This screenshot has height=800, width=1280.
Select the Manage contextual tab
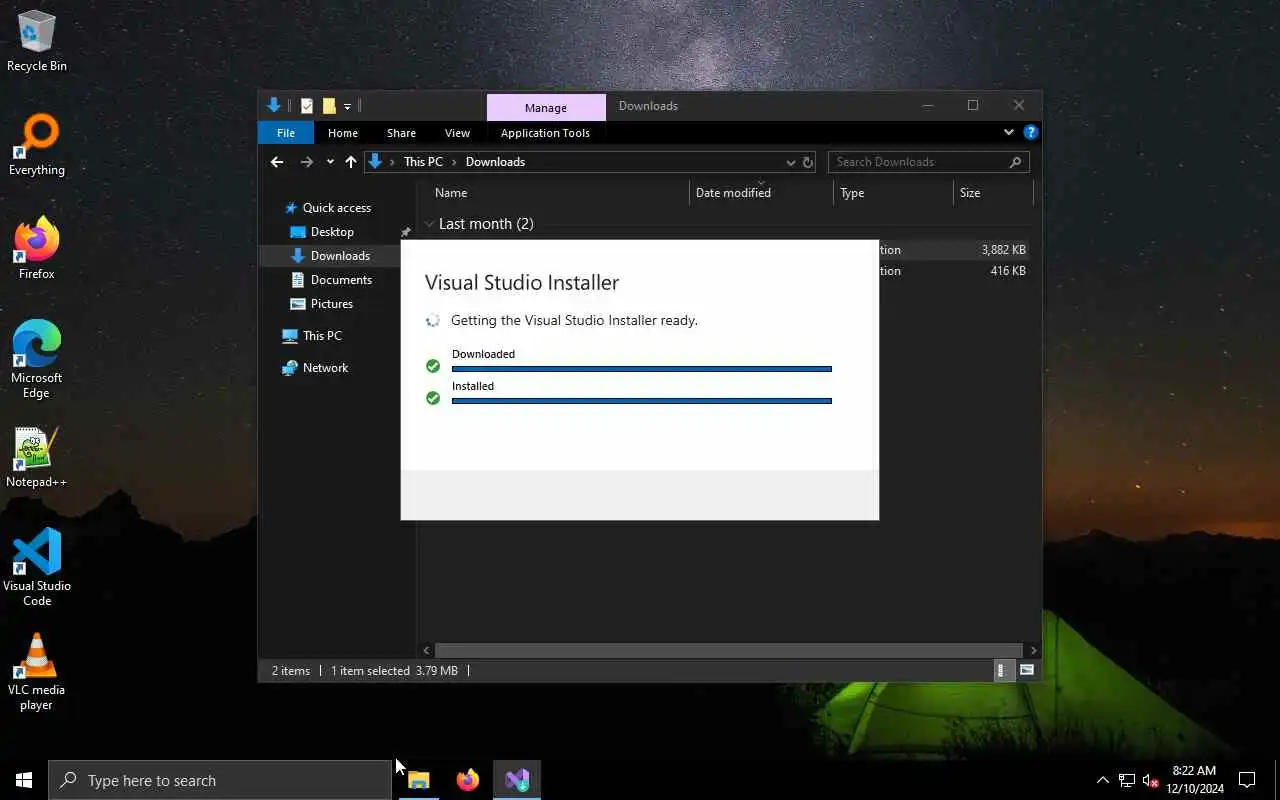tap(546, 107)
